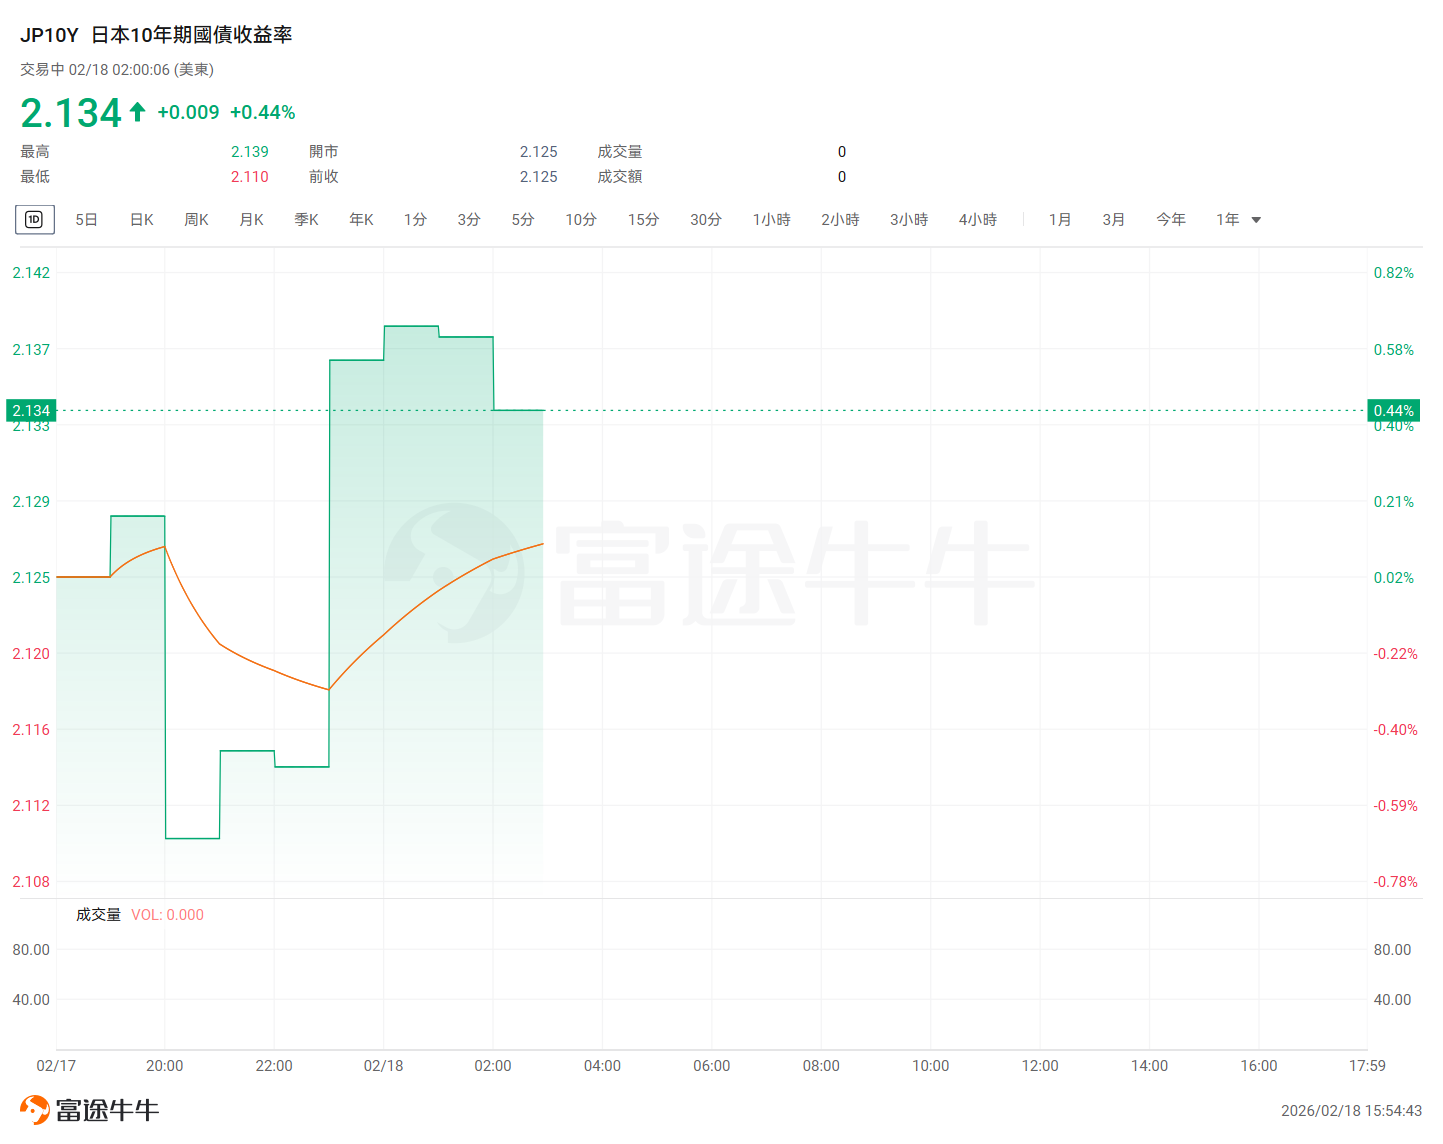The width and height of the screenshot is (1443, 1144).
Task: Choose the 5分 interval option
Action: tap(523, 220)
